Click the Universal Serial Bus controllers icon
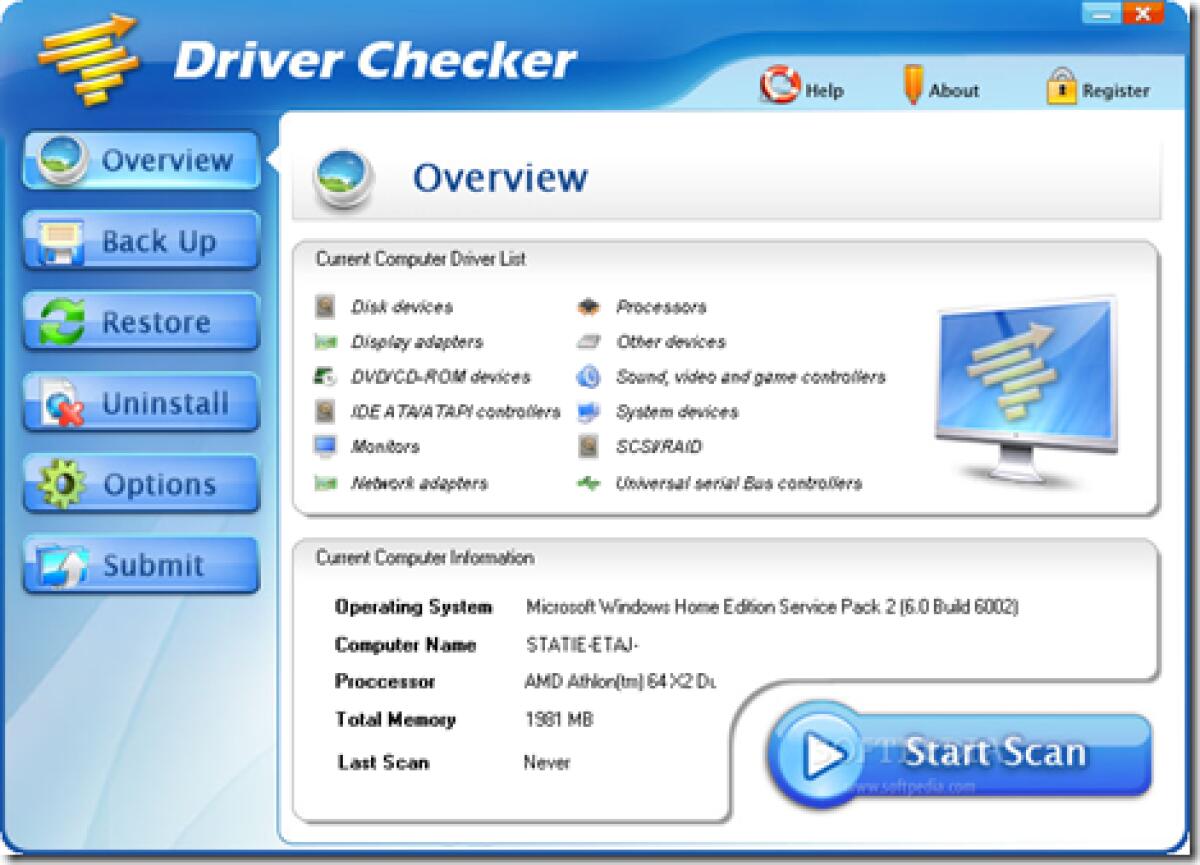This screenshot has width=1200, height=865. 590,482
